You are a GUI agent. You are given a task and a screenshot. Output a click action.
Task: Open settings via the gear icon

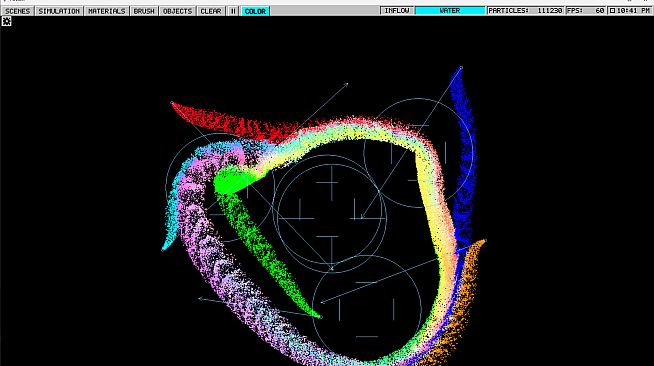click(6, 21)
